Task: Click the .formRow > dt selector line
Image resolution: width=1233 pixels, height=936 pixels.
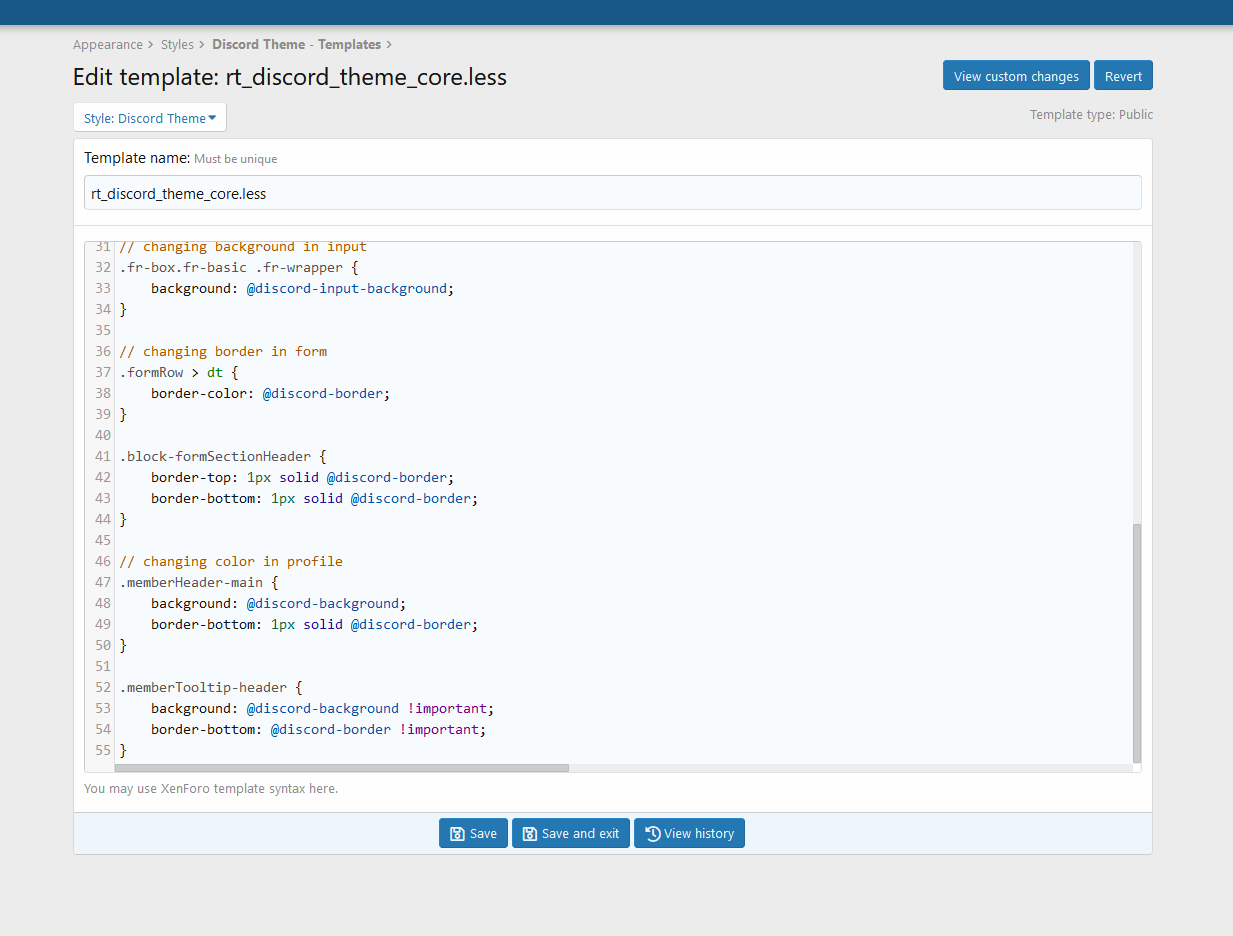Action: click(x=178, y=372)
